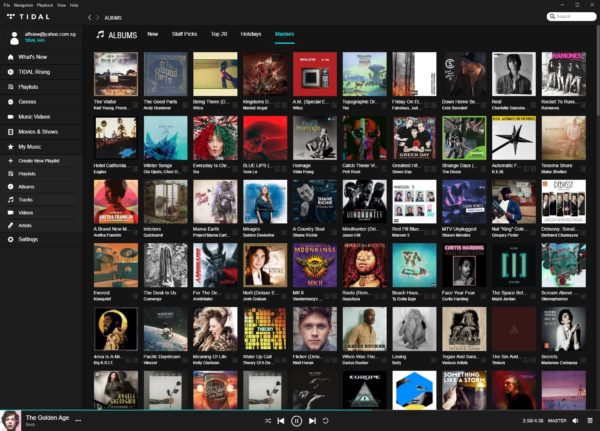Viewport: 600px width, 431px height.
Task: Open the File menu
Action: pos(7,5)
